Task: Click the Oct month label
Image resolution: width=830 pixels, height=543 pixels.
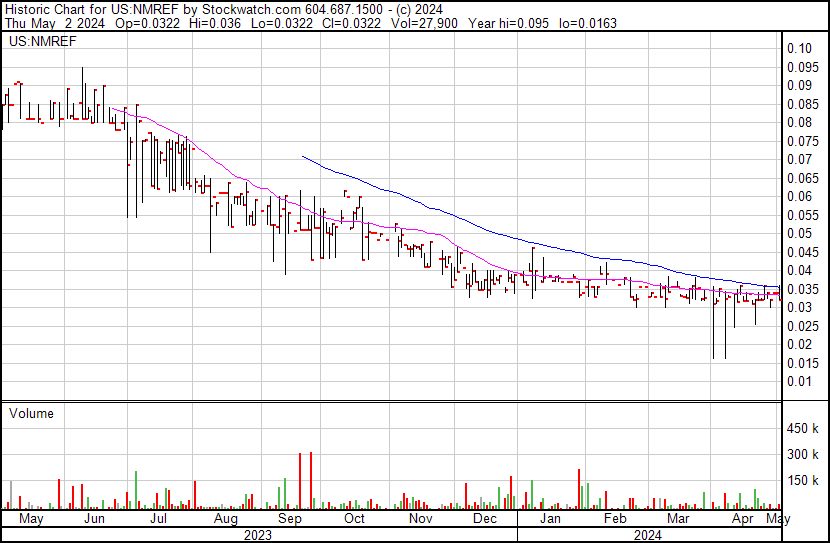Action: tap(354, 519)
